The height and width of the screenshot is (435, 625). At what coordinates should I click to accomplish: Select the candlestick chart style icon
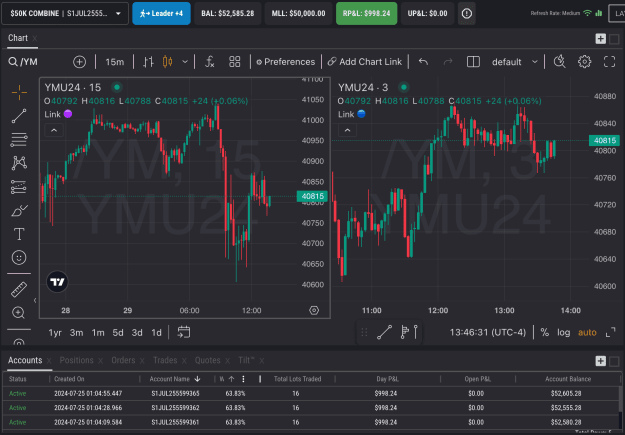tap(168, 62)
